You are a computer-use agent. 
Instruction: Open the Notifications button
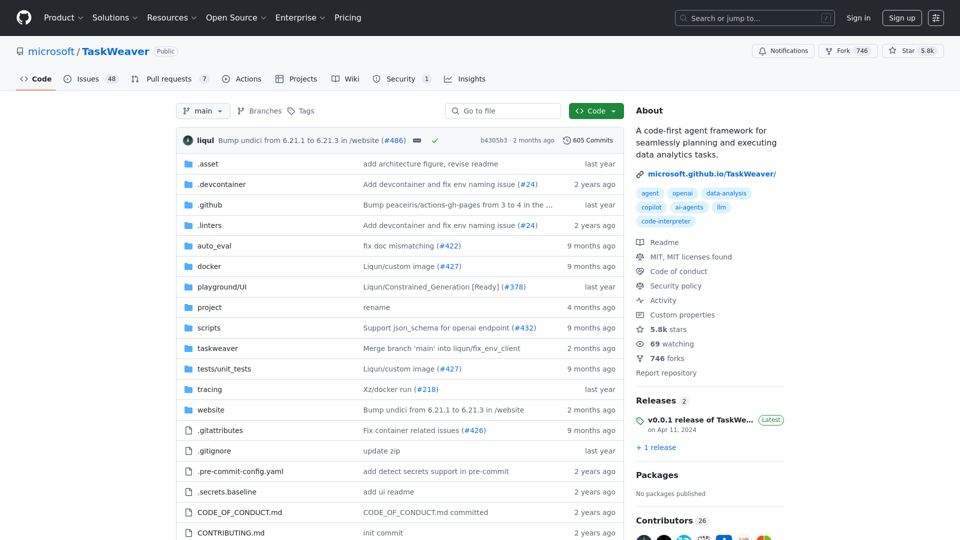783,51
